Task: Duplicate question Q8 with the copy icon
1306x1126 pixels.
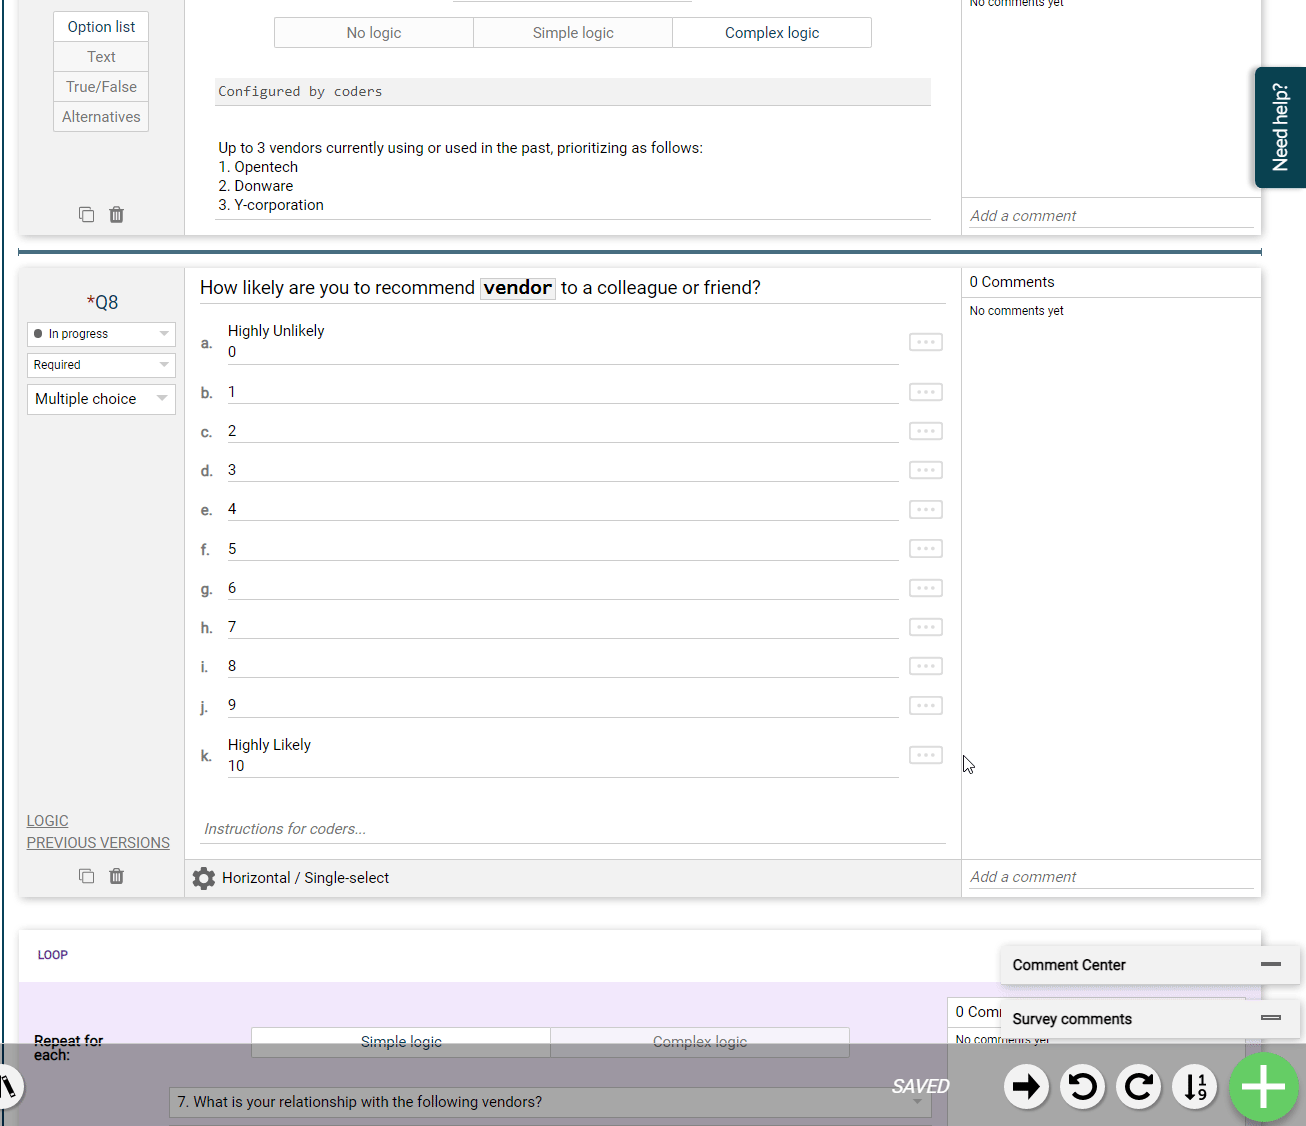Action: pyautogui.click(x=86, y=876)
